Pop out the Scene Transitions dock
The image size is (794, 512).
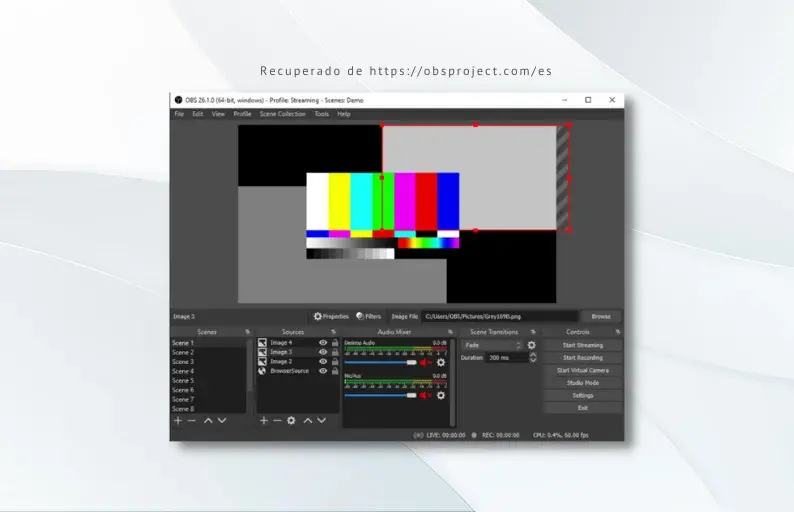click(x=533, y=332)
